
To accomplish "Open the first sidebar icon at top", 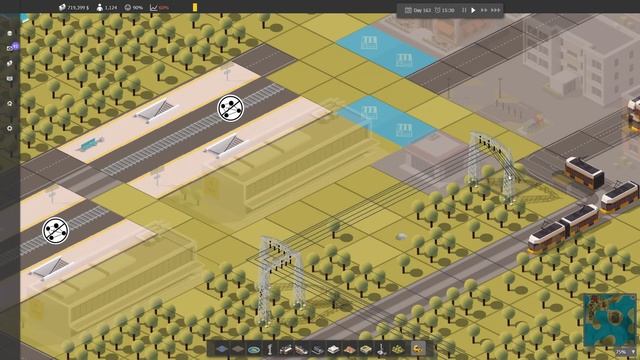I will [x=10, y=33].
